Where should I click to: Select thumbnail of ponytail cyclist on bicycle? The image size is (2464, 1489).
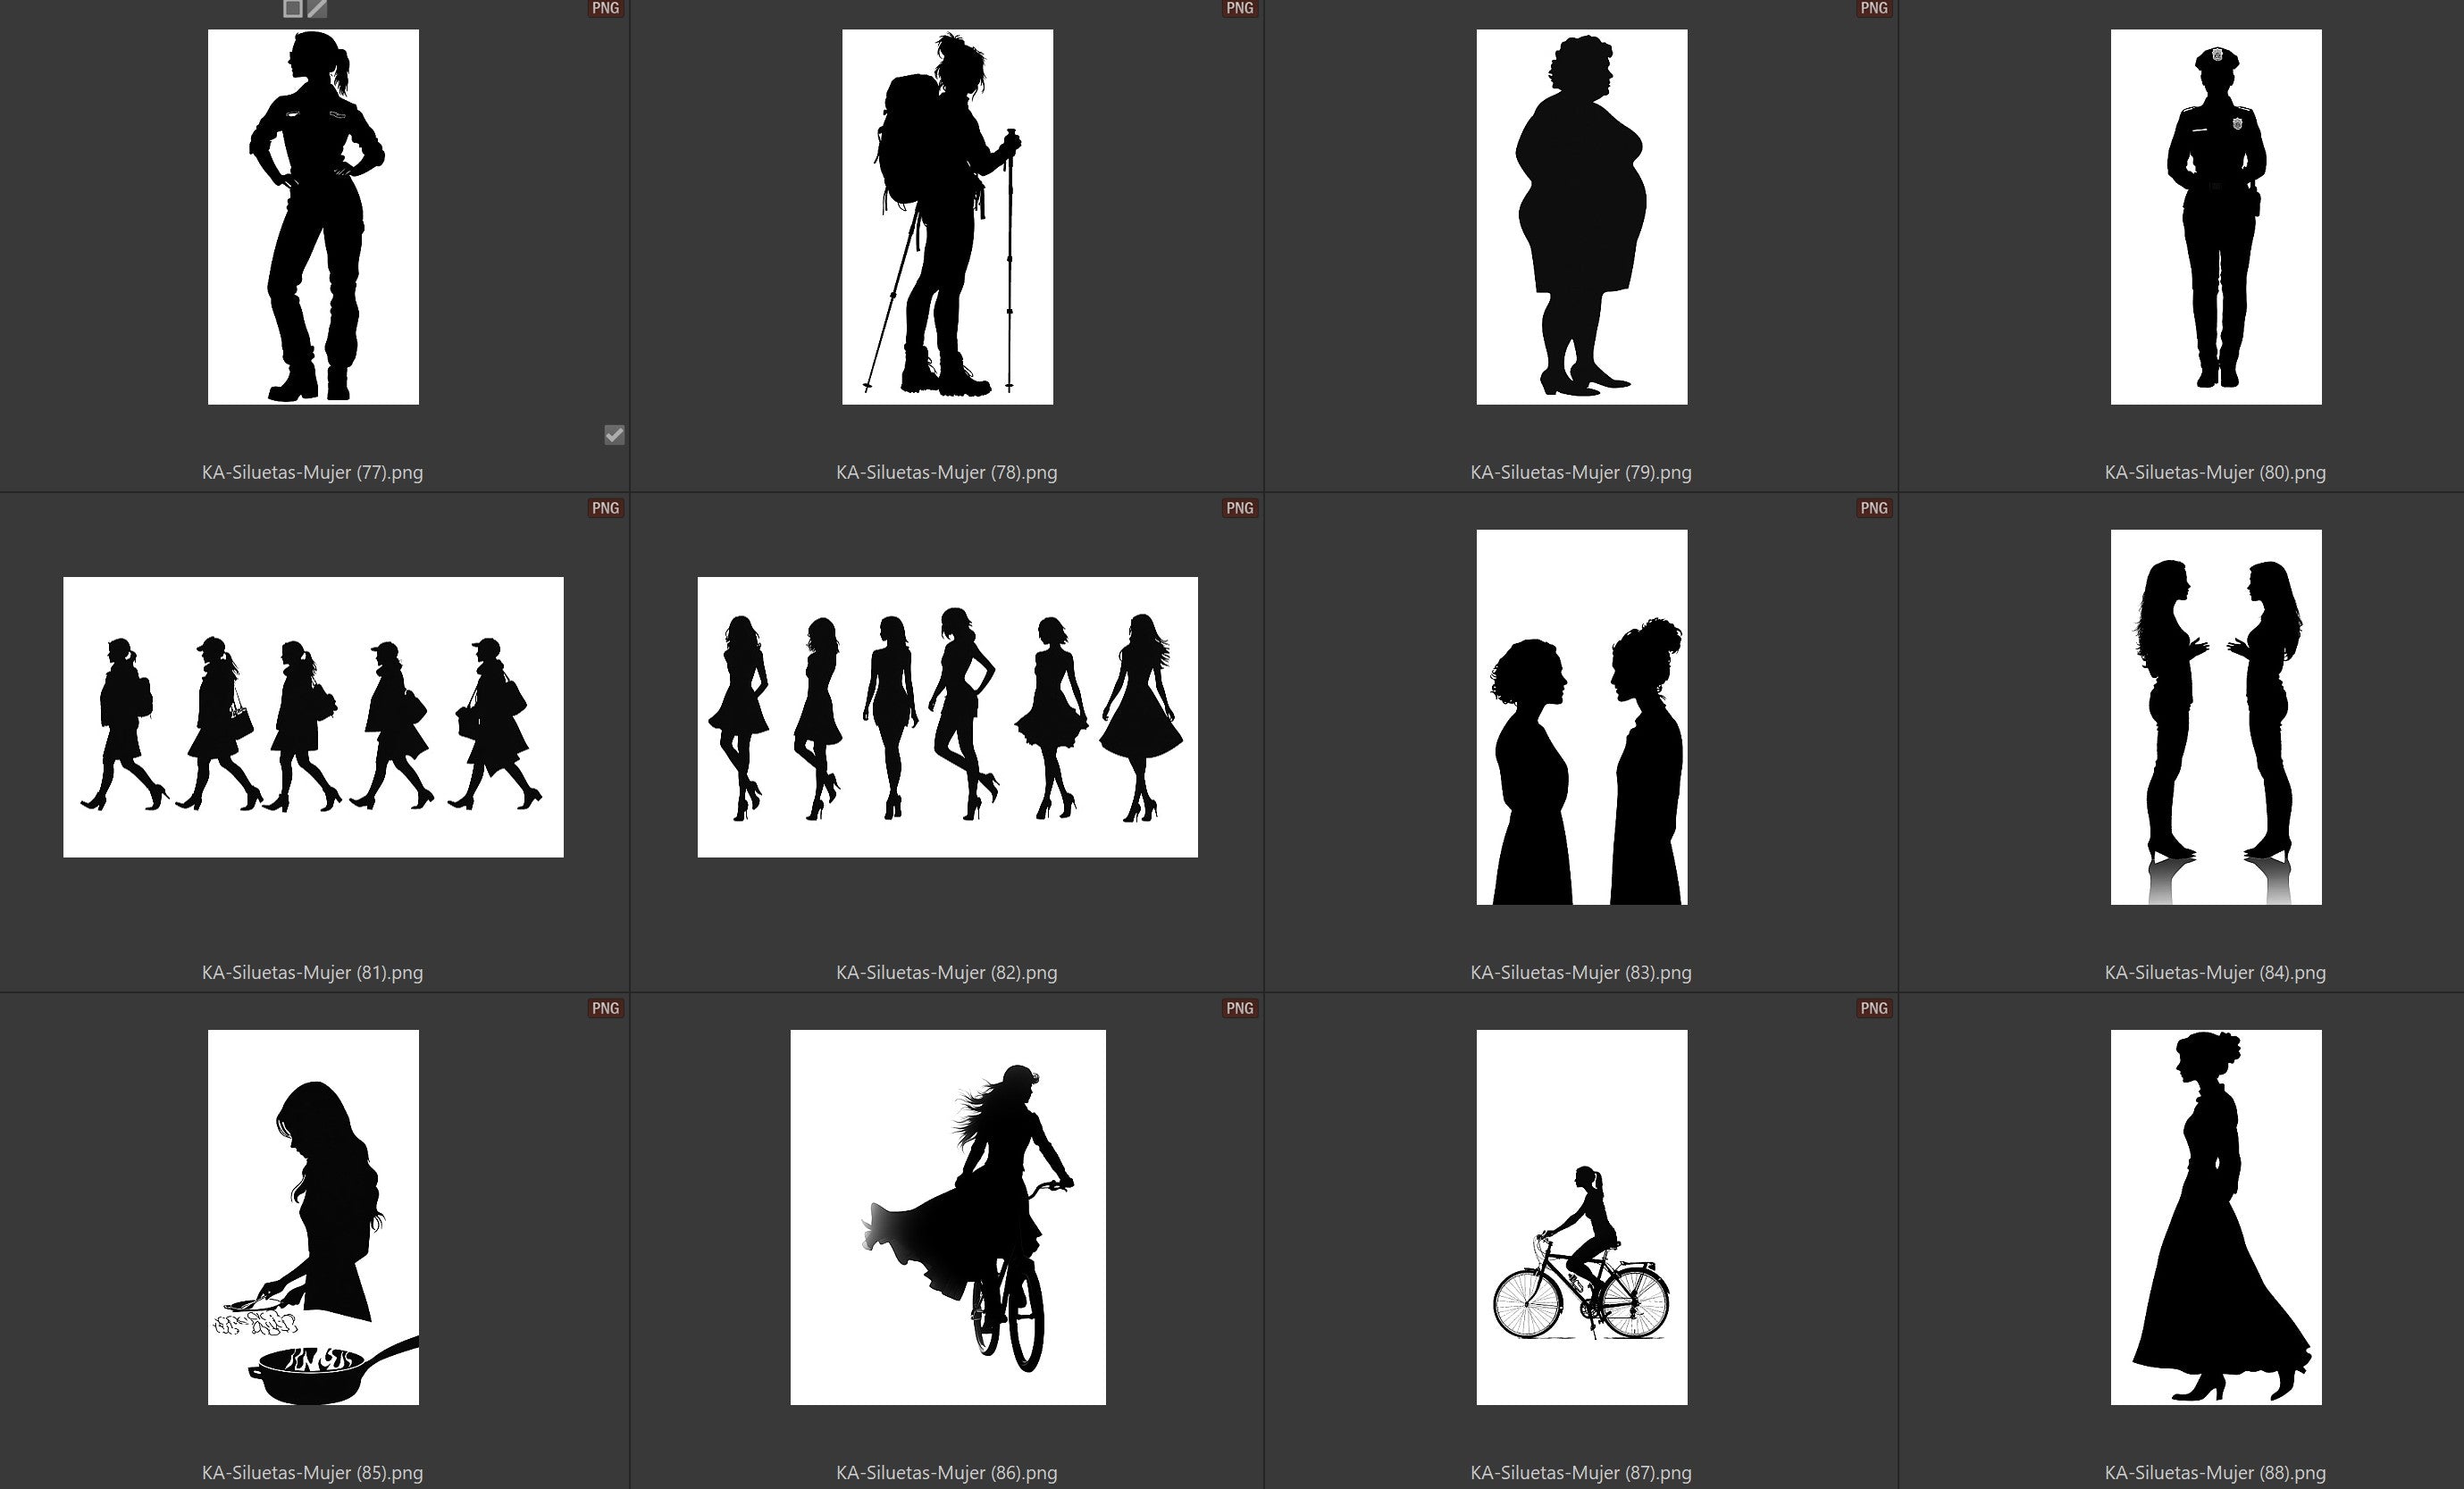[1581, 1217]
